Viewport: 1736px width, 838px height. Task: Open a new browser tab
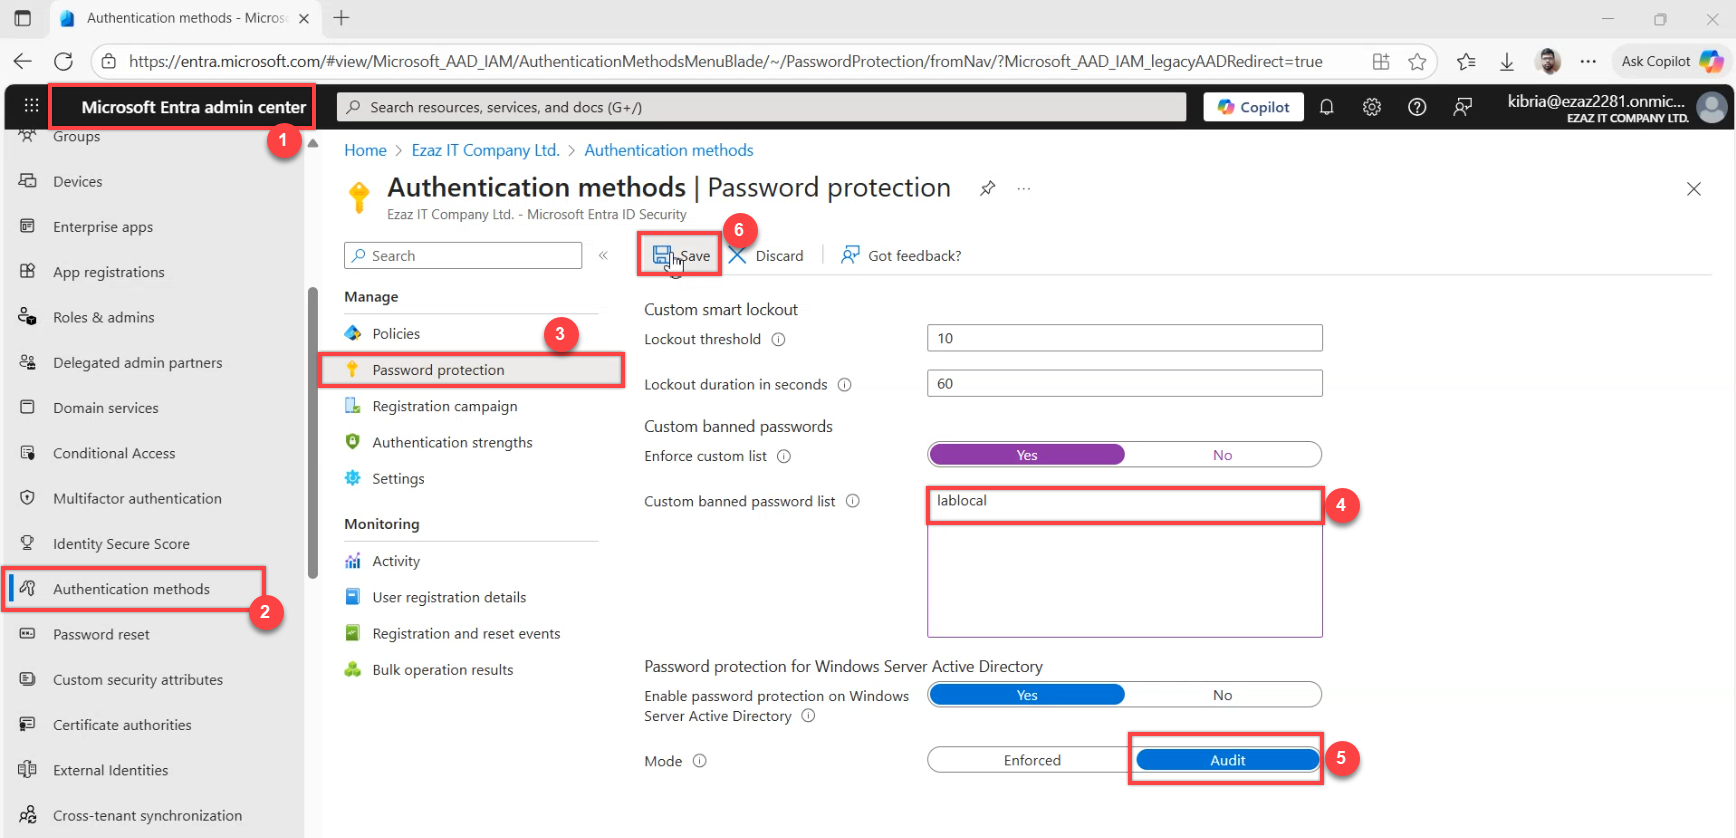341,18
